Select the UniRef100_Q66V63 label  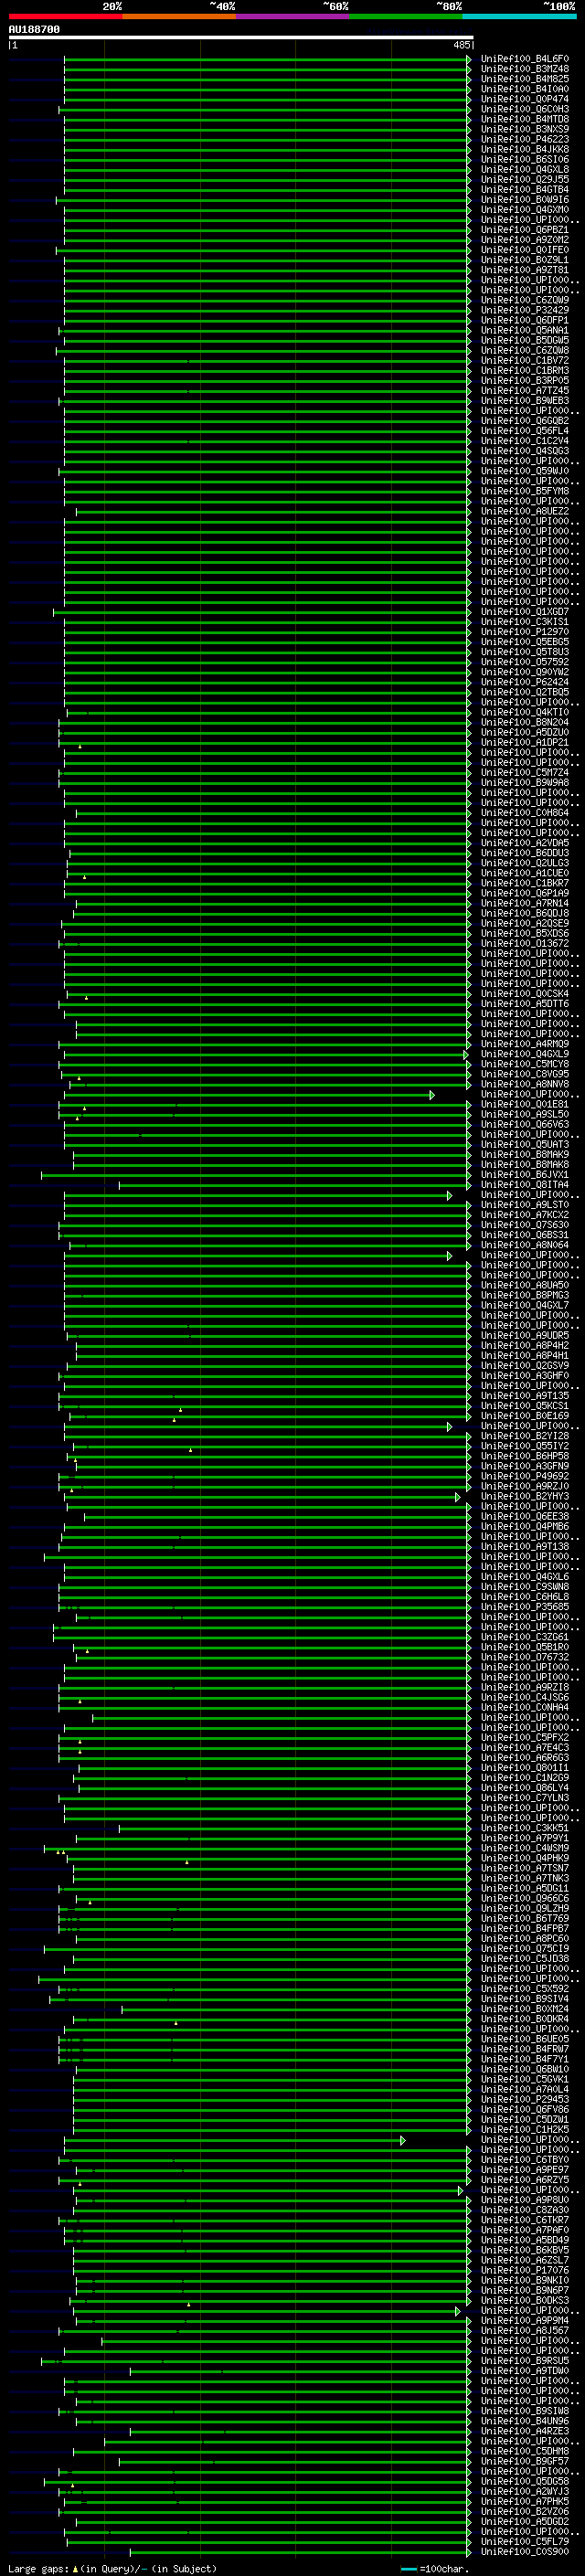coord(525,1124)
